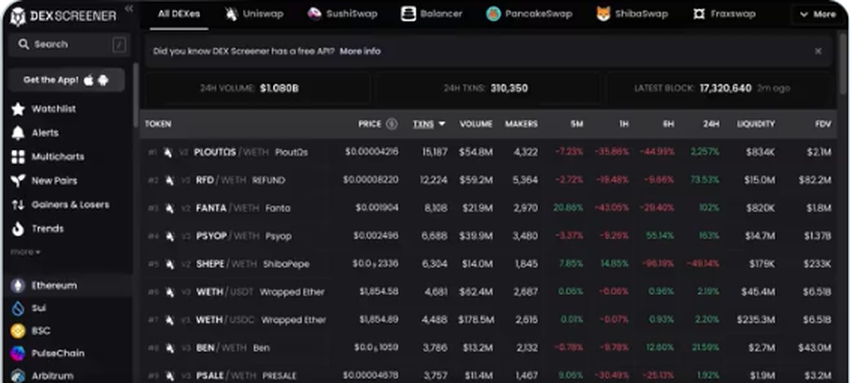Screen dimensions: 850x383
Task: Switch to the Fraxswap tab
Action: pos(724,14)
